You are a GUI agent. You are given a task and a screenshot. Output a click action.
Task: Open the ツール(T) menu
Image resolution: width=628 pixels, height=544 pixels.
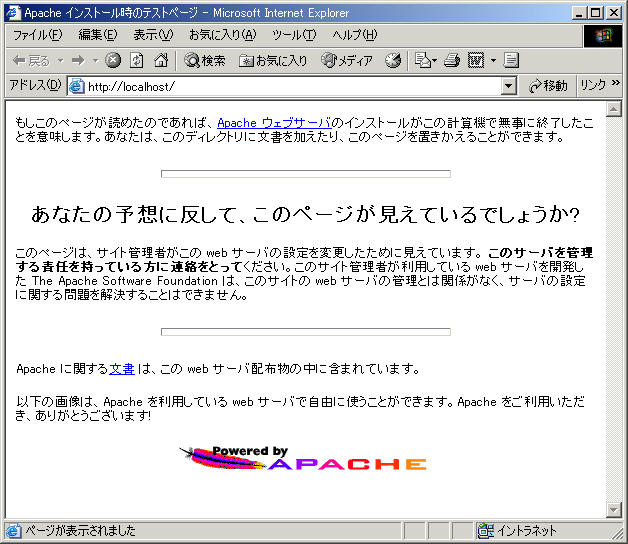tap(294, 35)
